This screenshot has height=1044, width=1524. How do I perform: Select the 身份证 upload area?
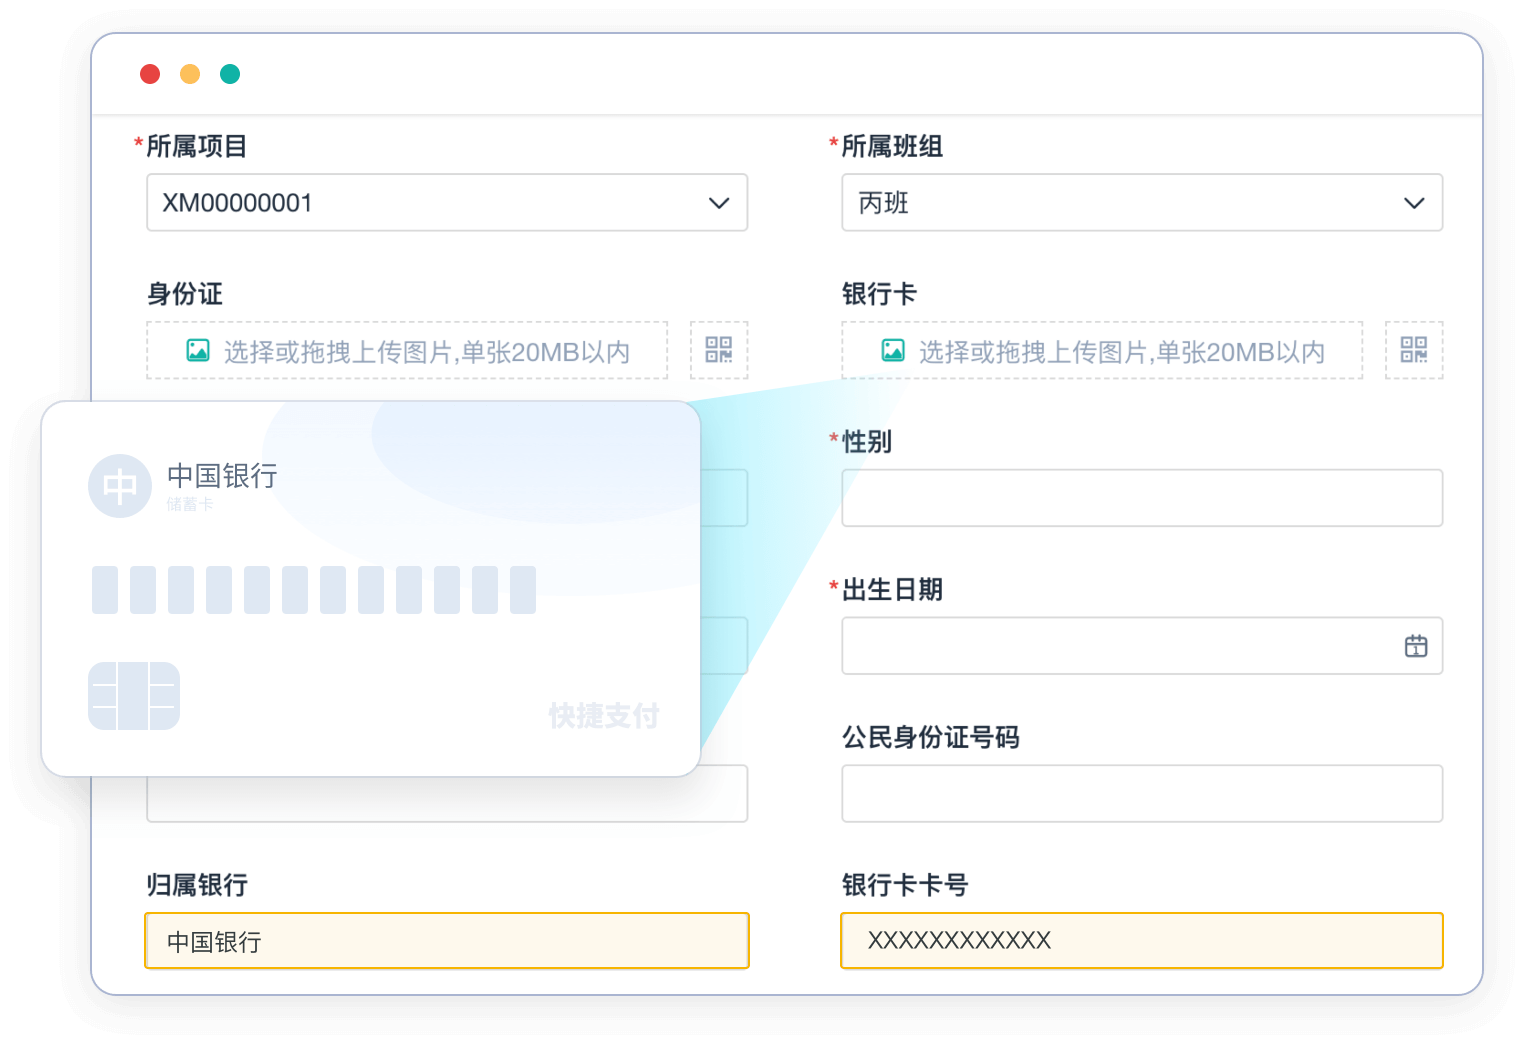coord(407,350)
